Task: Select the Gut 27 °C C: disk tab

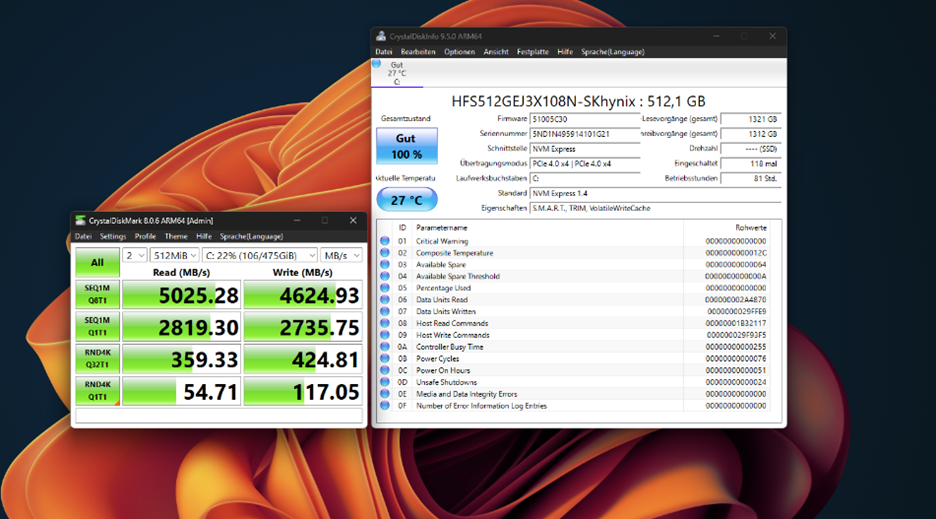Action: 397,73
